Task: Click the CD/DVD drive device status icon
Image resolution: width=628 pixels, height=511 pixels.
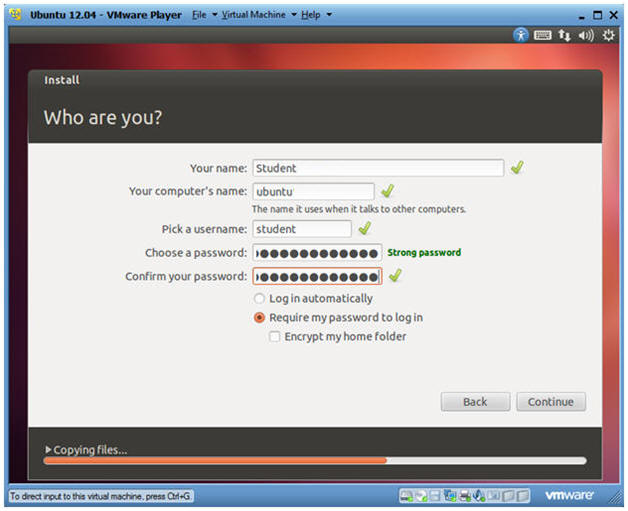Action: (x=422, y=497)
